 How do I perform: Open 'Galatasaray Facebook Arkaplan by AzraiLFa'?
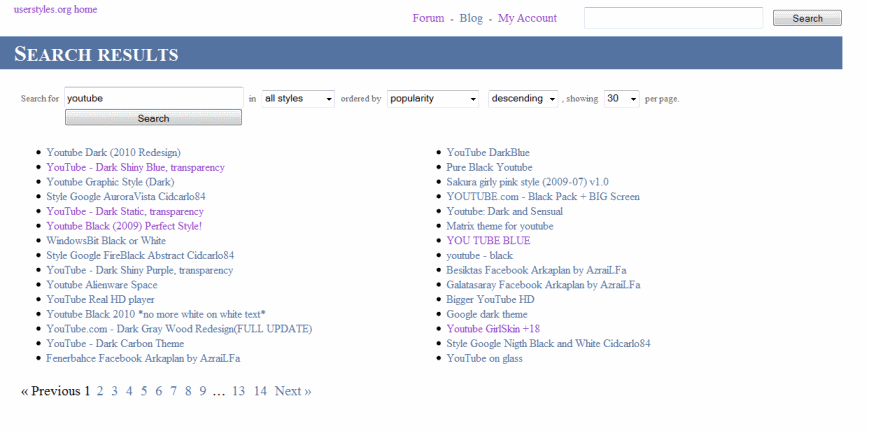[x=544, y=285]
